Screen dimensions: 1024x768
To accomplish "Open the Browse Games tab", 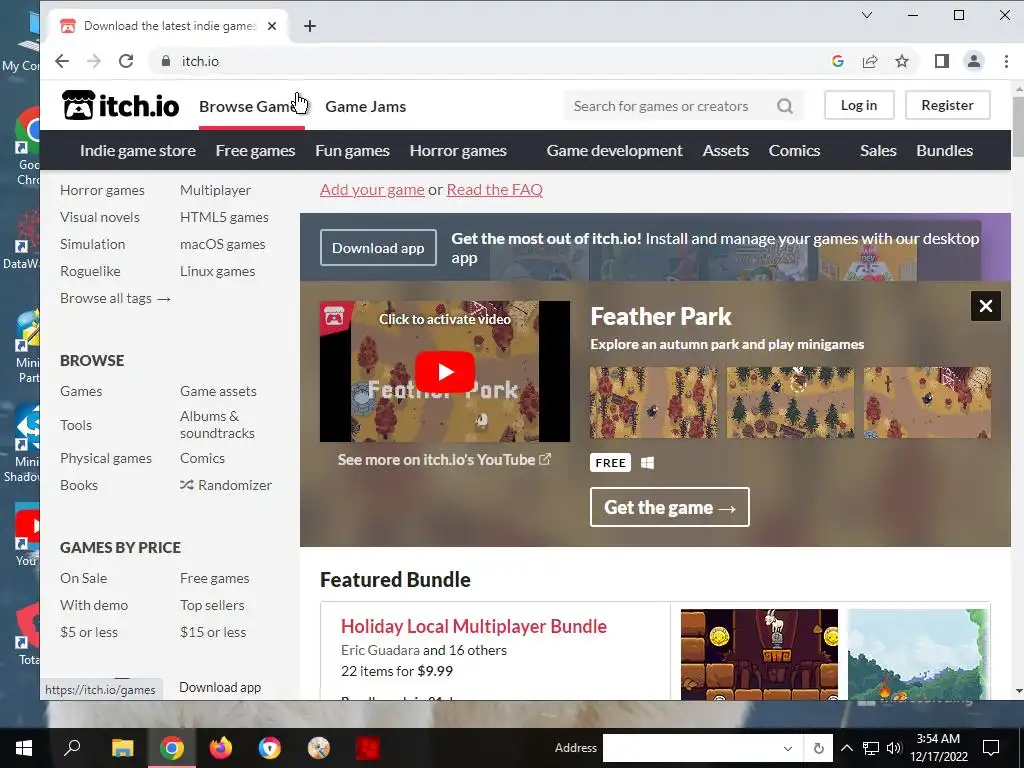I will [x=251, y=106].
